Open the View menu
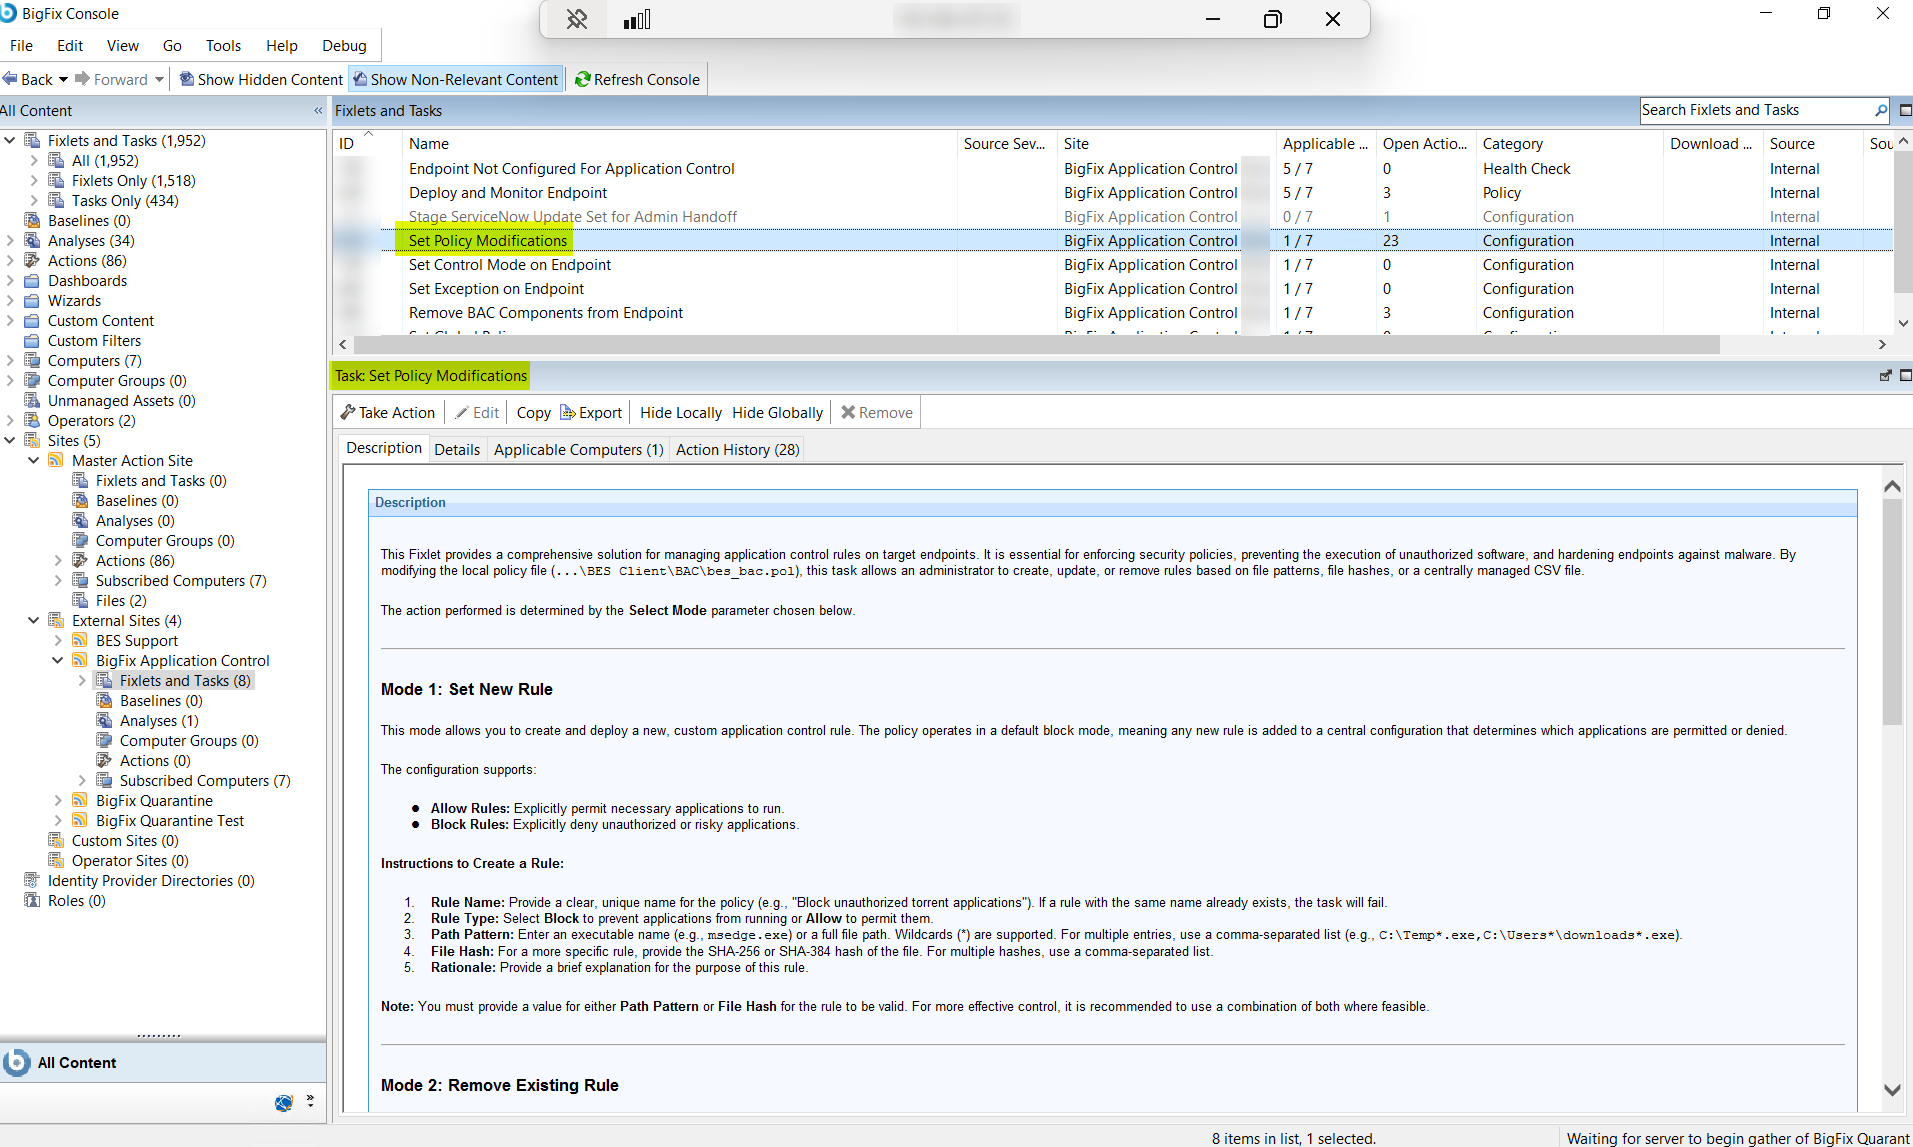Image resolution: width=1913 pixels, height=1147 pixels. coord(123,45)
